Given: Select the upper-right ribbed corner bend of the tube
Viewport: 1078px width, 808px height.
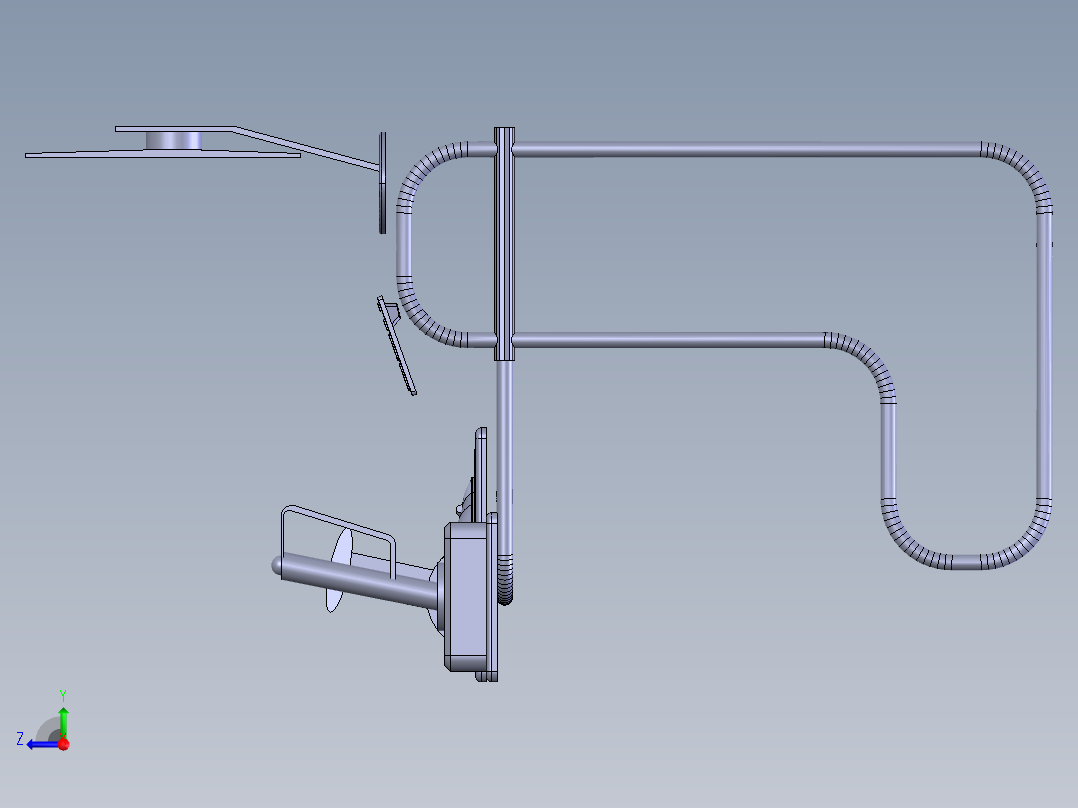Looking at the screenshot, I should pos(1021,172).
